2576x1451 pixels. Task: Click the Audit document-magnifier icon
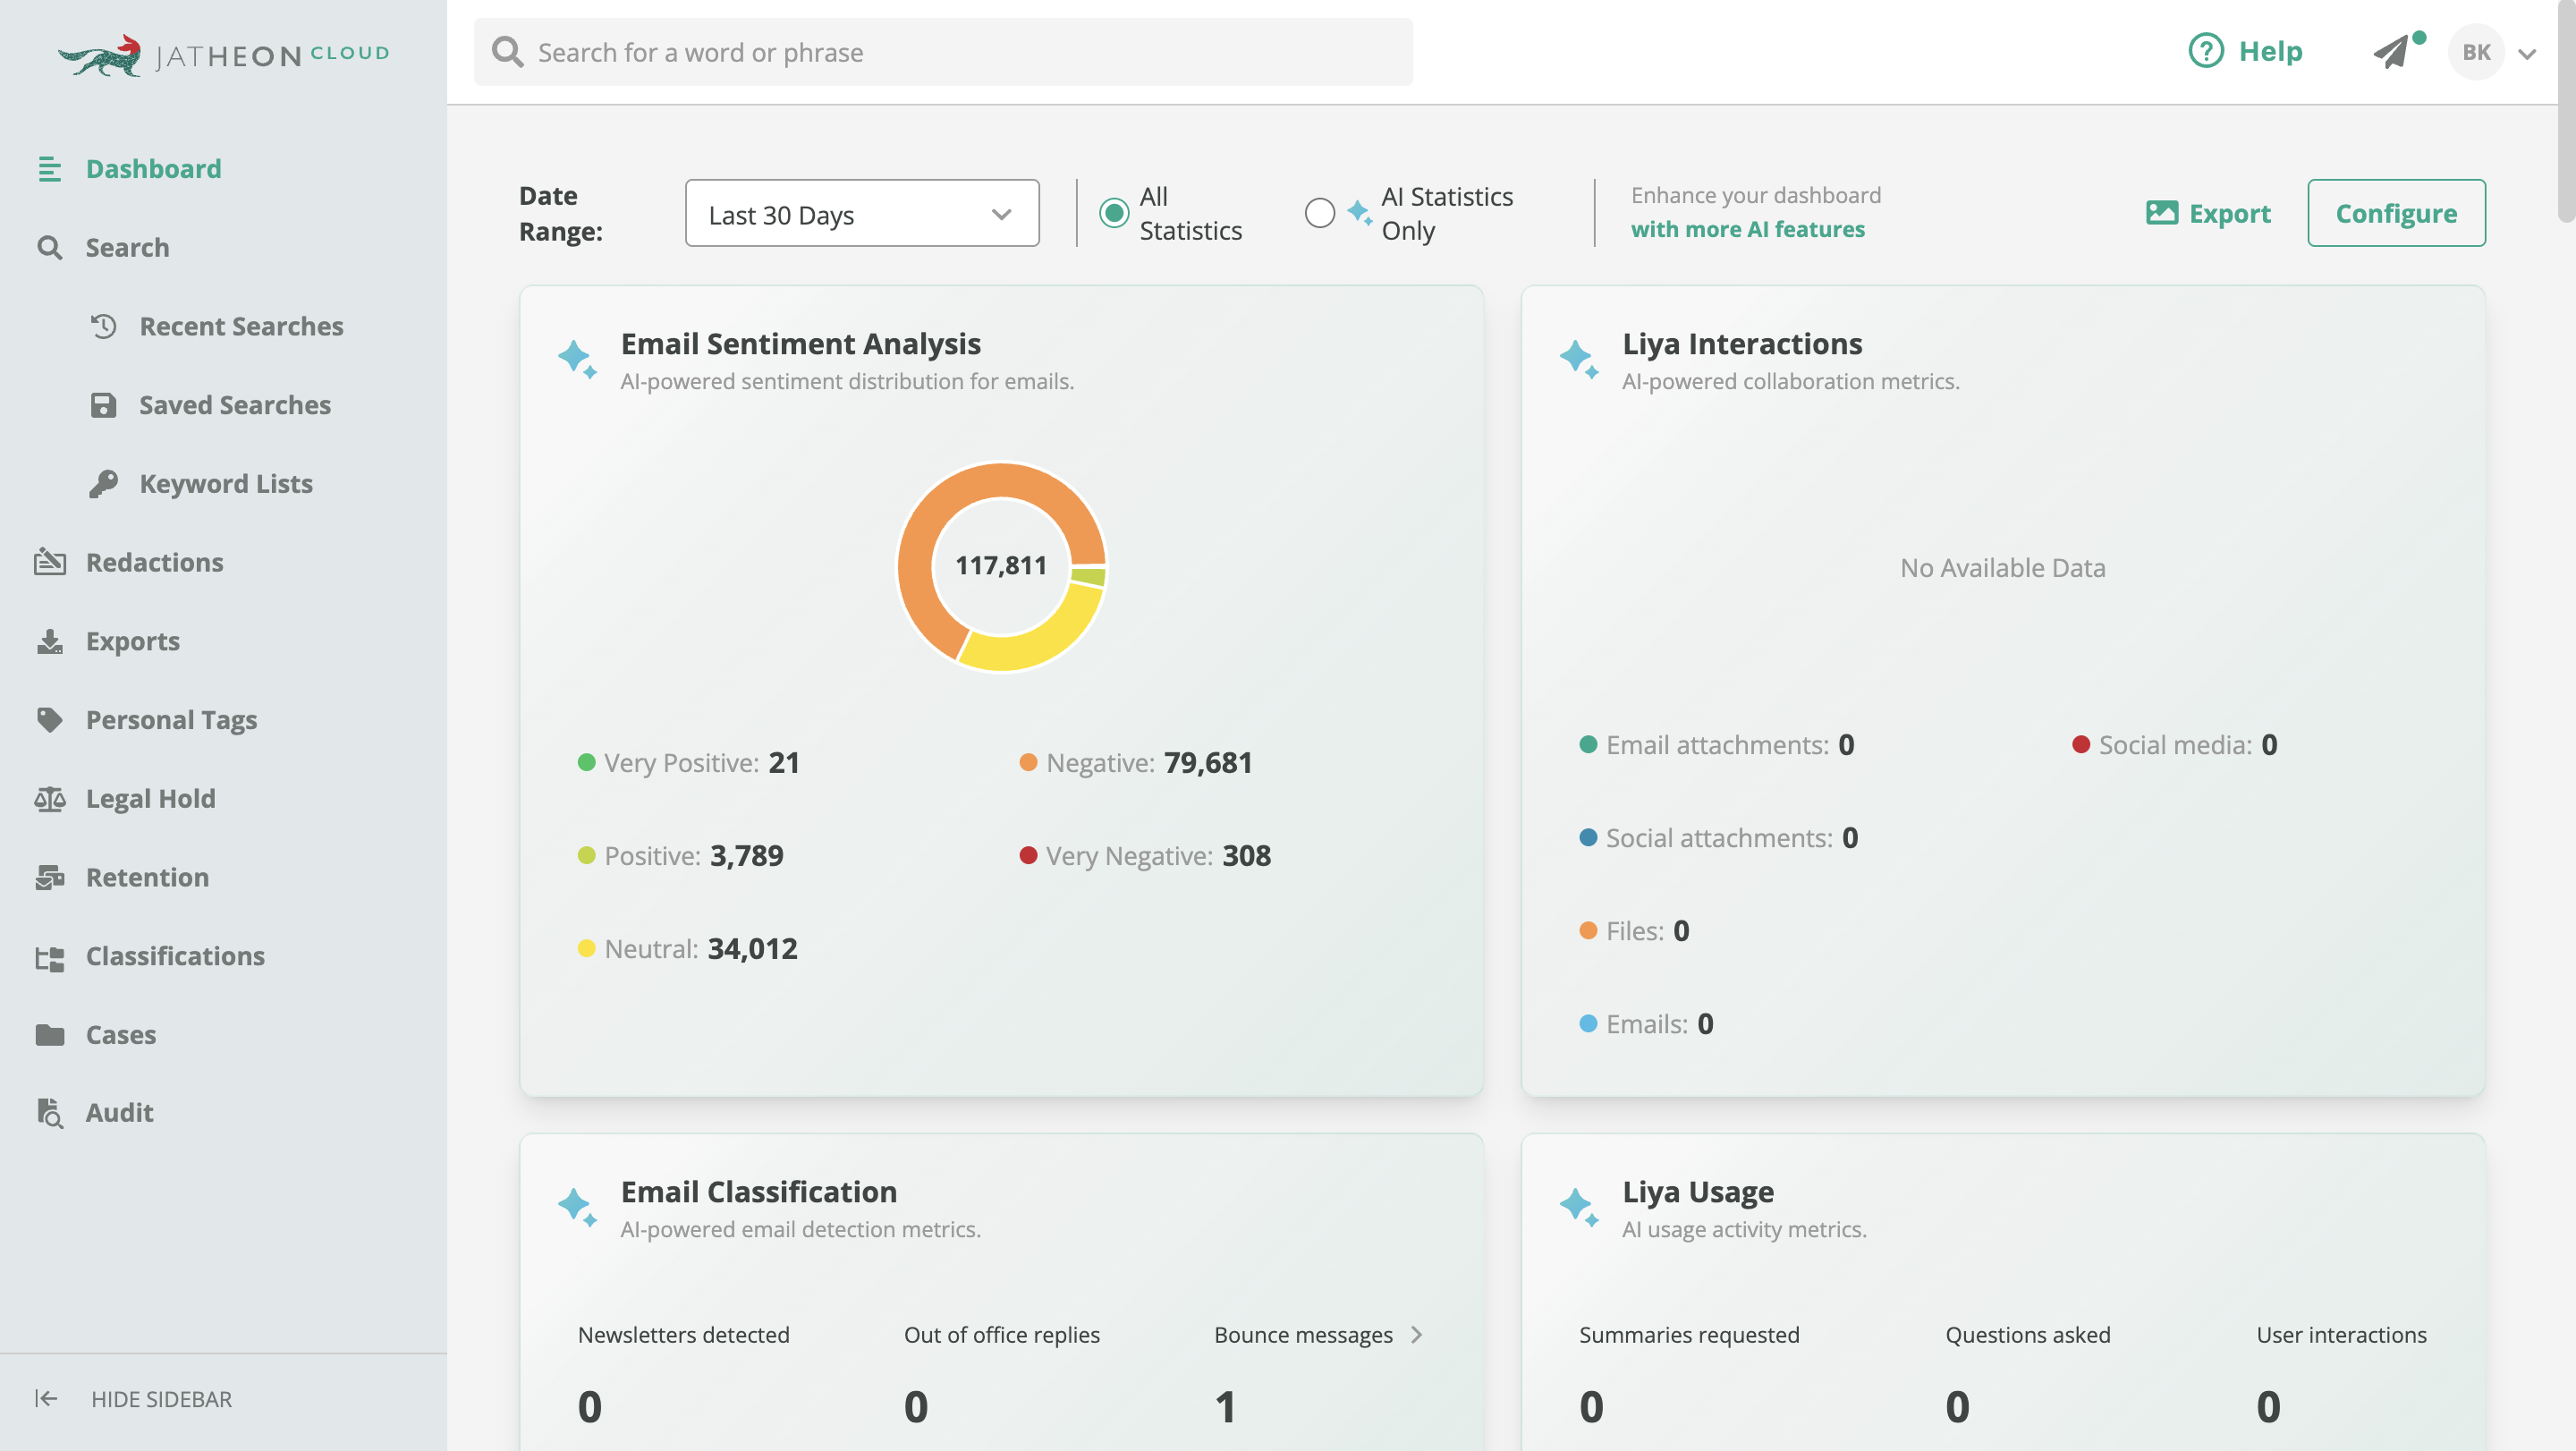click(49, 1112)
